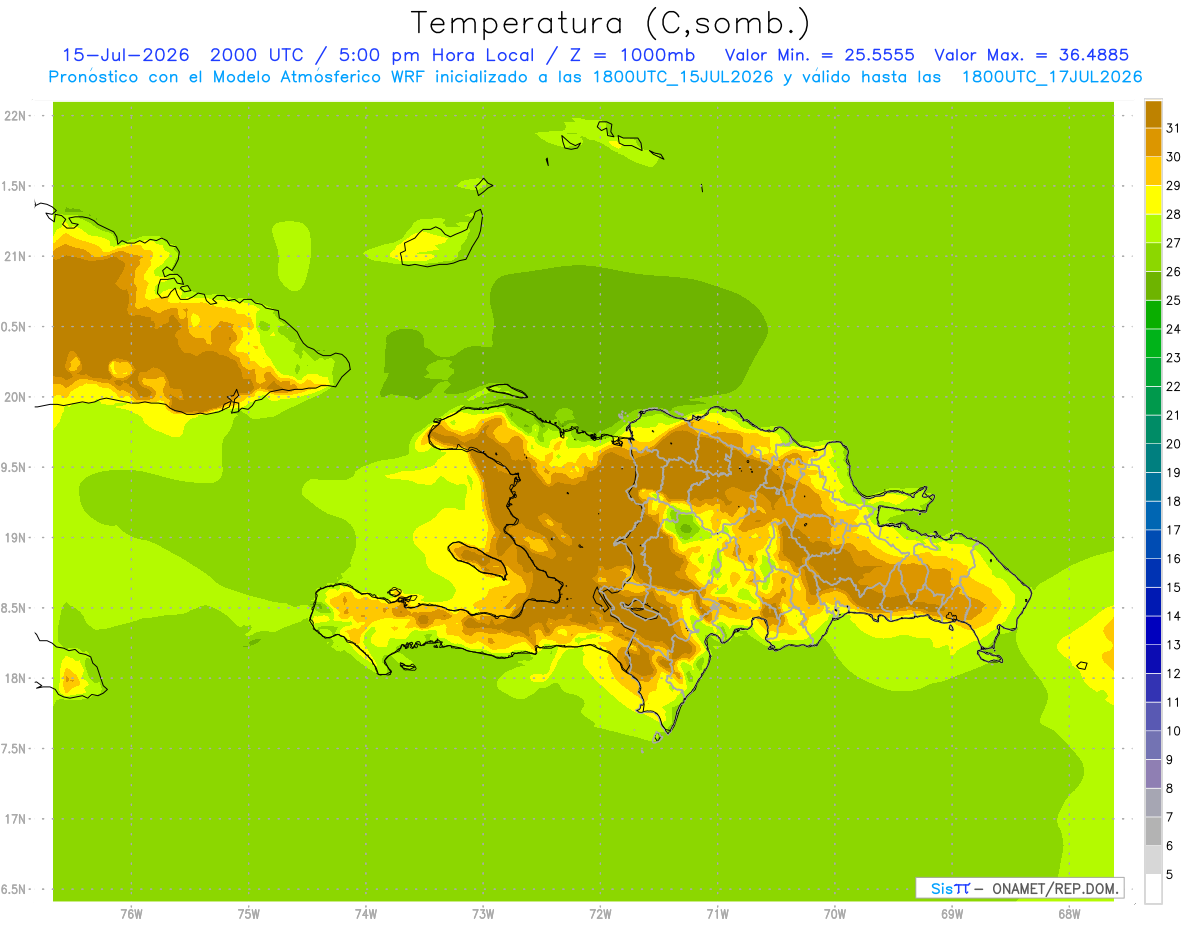Click the color scale label "9"
1200x927 pixels.
click(1169, 760)
